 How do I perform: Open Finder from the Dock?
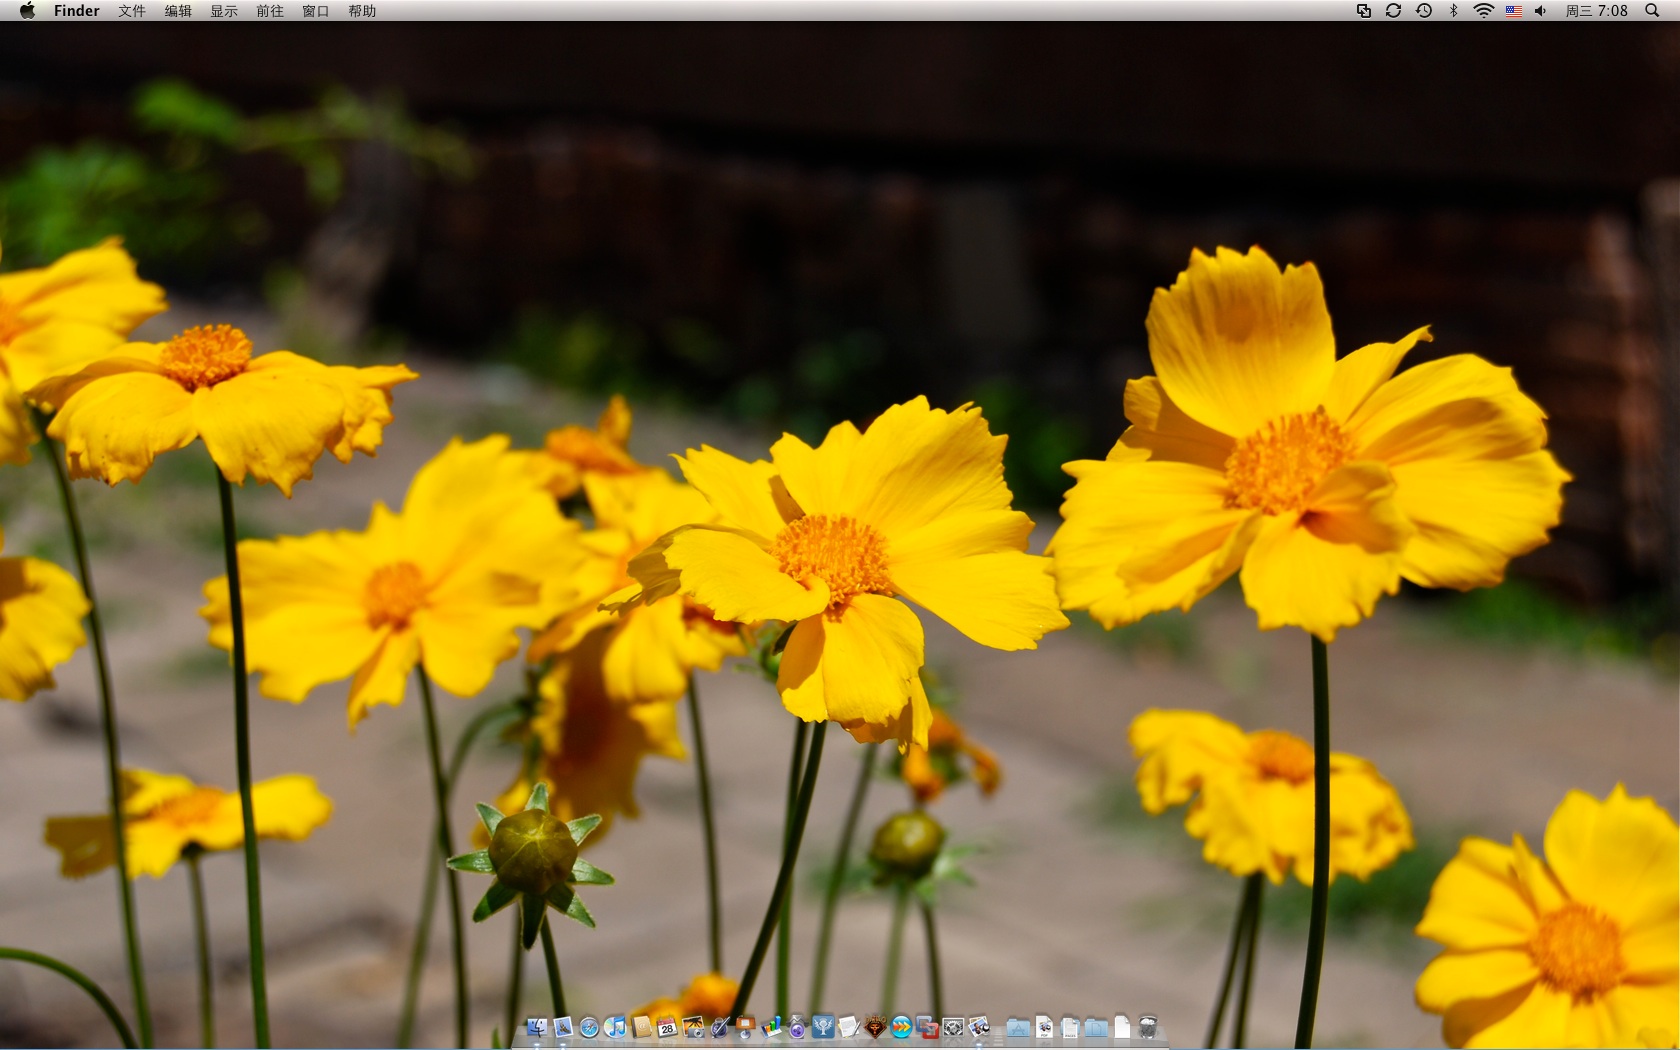[x=537, y=1027]
